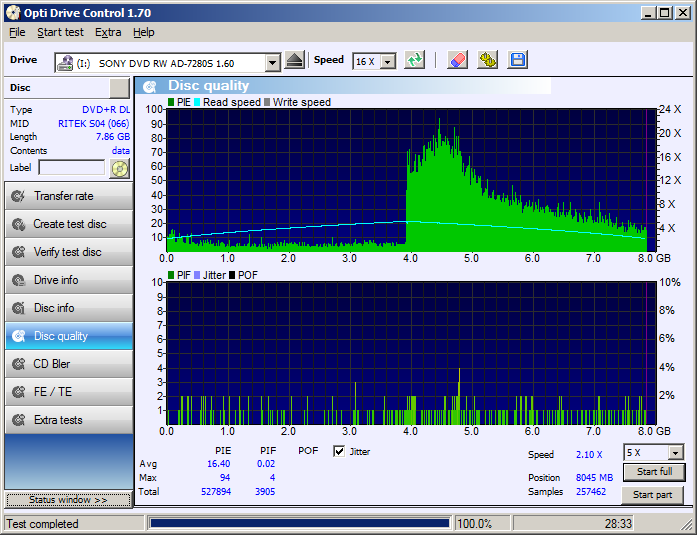Screen dimensions: 697x535
Task: Click the Samples value 257462
Action: pyautogui.click(x=591, y=491)
